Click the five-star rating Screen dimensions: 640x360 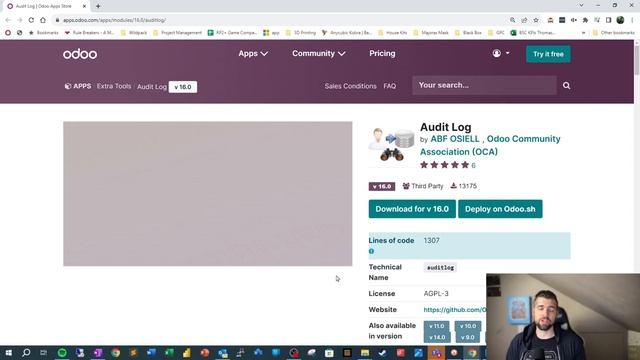(444, 165)
